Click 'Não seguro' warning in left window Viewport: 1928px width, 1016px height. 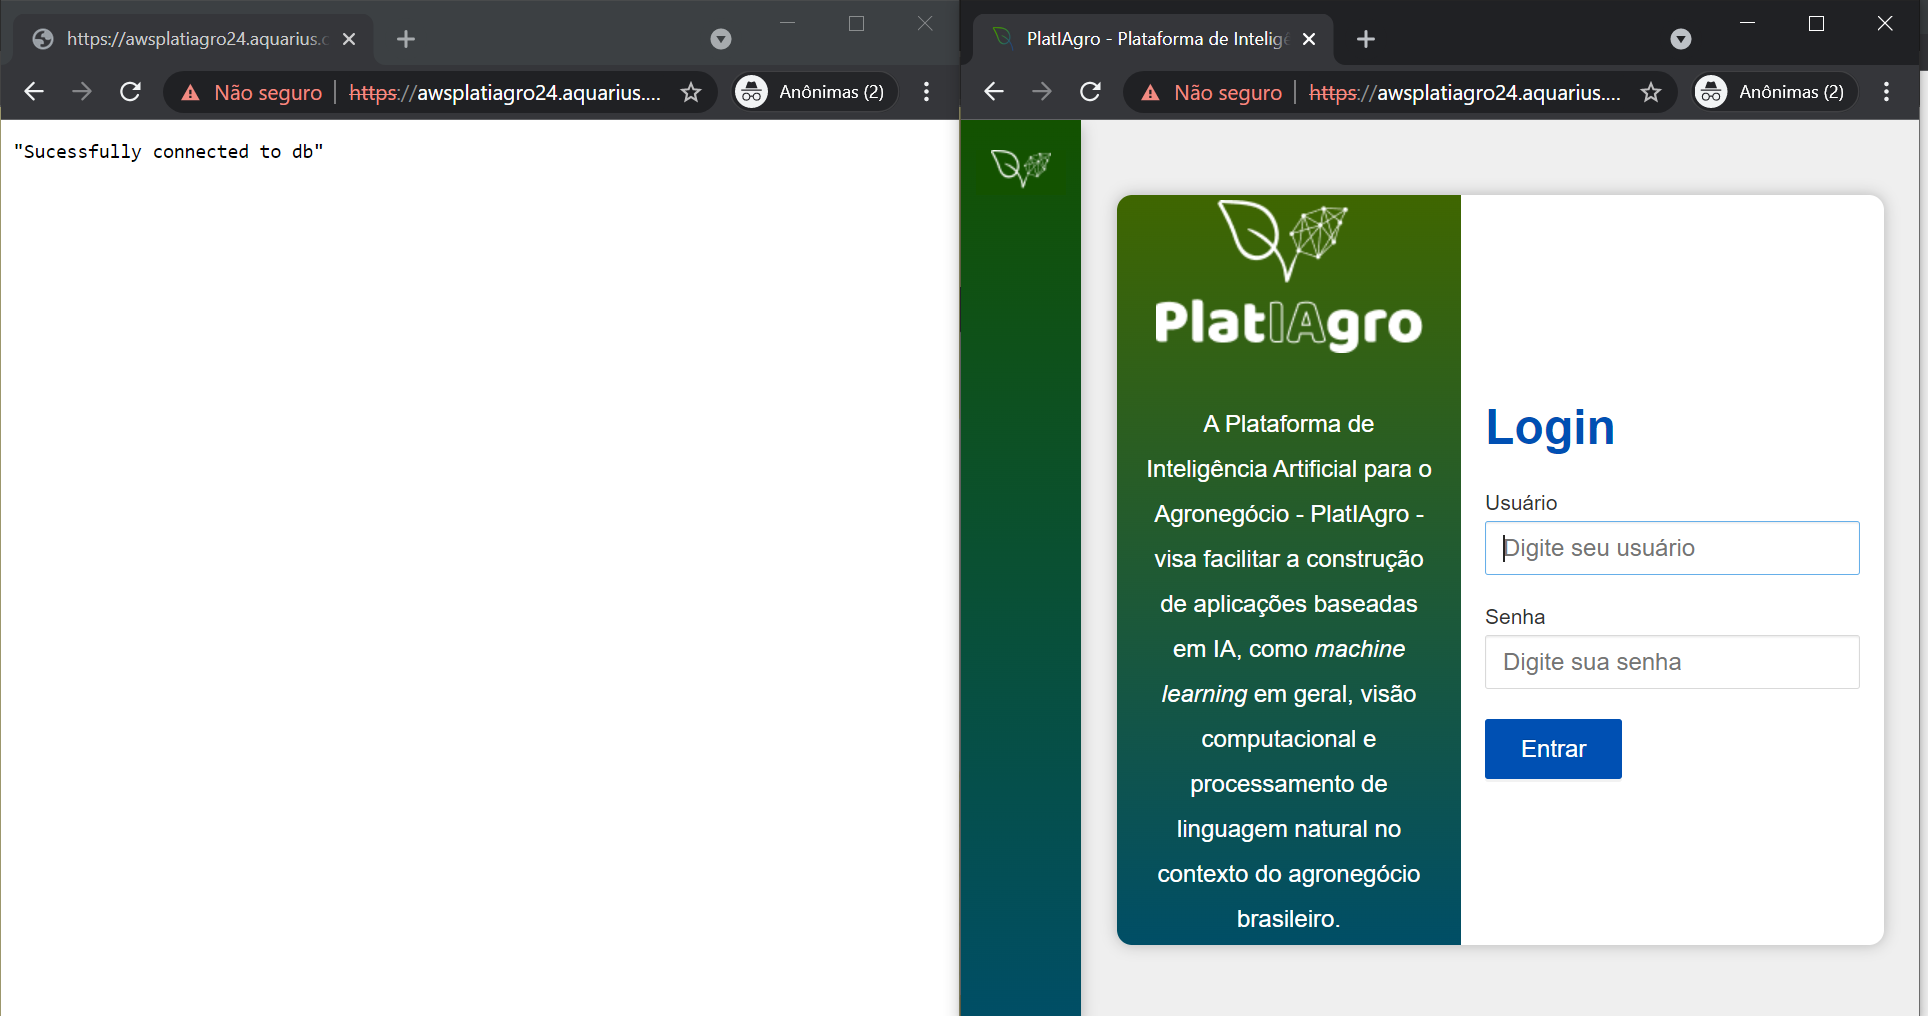252,92
